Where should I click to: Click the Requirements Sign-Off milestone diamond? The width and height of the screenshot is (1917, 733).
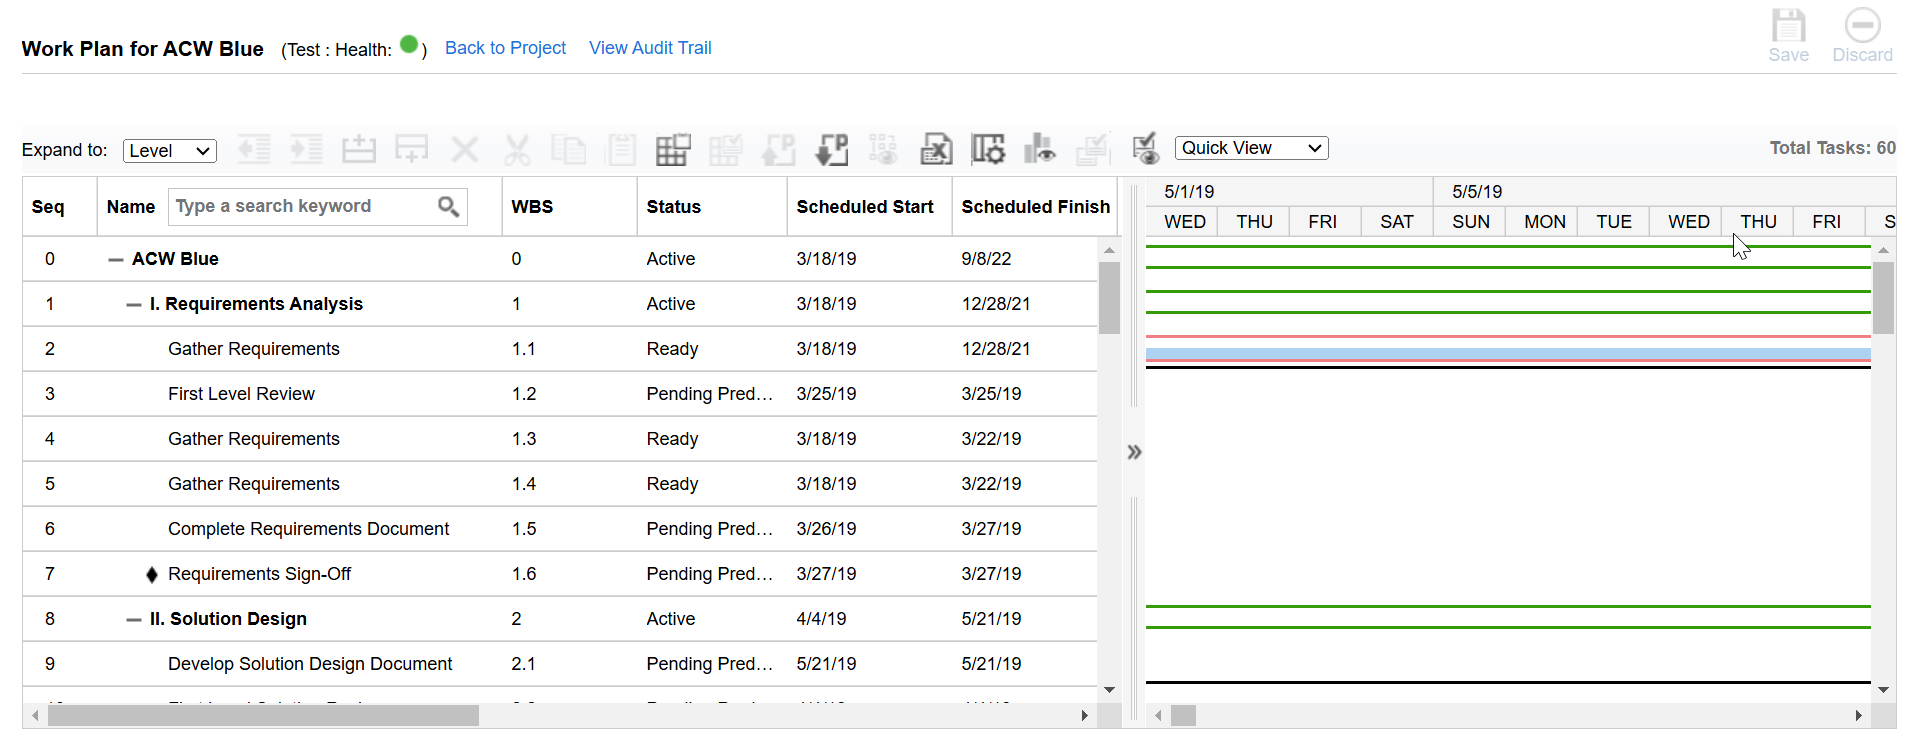pos(152,574)
